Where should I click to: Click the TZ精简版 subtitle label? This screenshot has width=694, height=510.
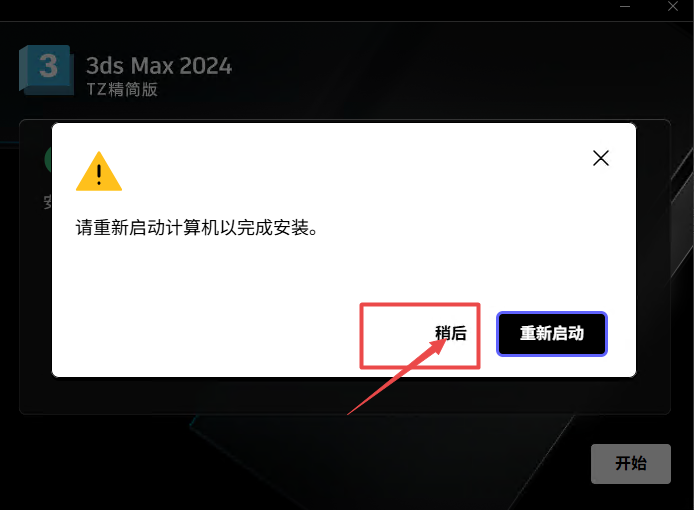pos(122,89)
